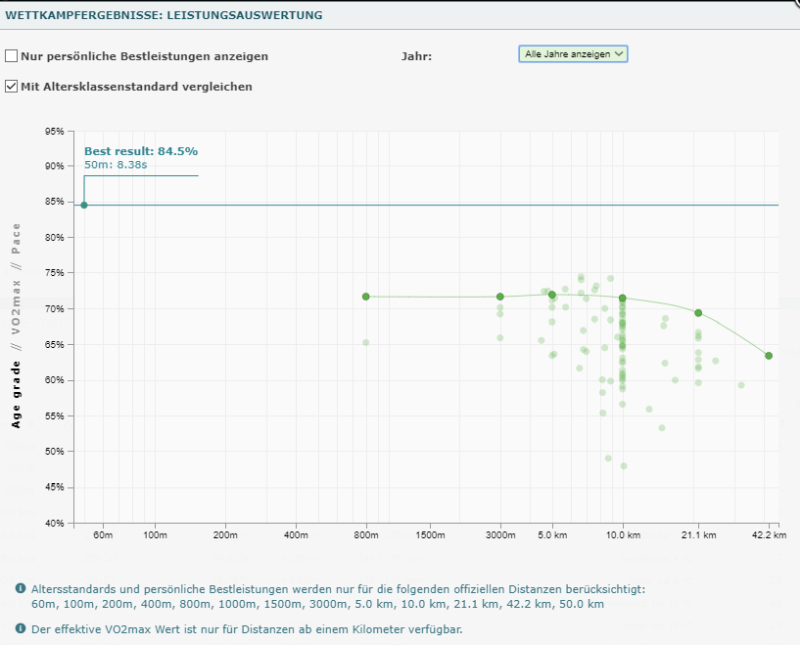Switch the Y-axis to Pace

(x=16, y=240)
